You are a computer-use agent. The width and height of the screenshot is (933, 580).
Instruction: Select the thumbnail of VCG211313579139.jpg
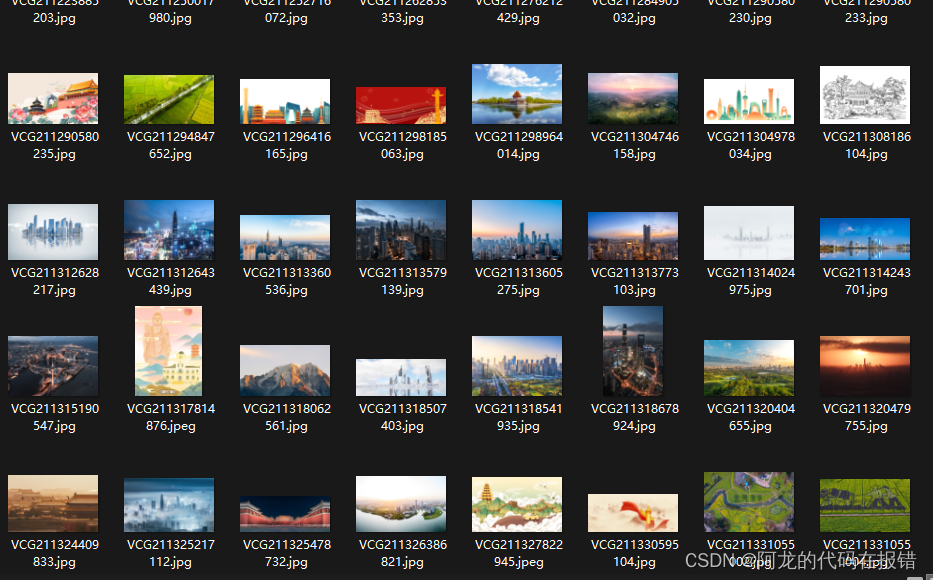click(x=401, y=230)
